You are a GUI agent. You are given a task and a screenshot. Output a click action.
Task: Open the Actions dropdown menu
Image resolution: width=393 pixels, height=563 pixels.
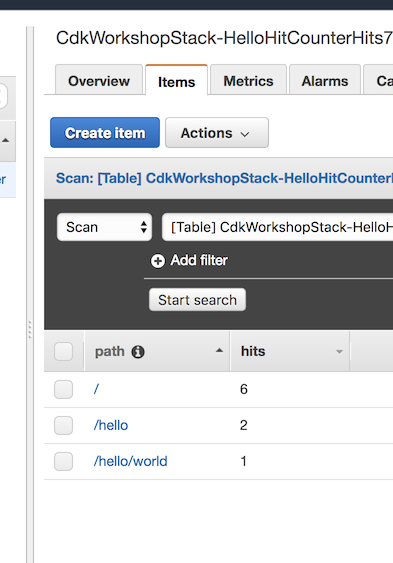[217, 132]
